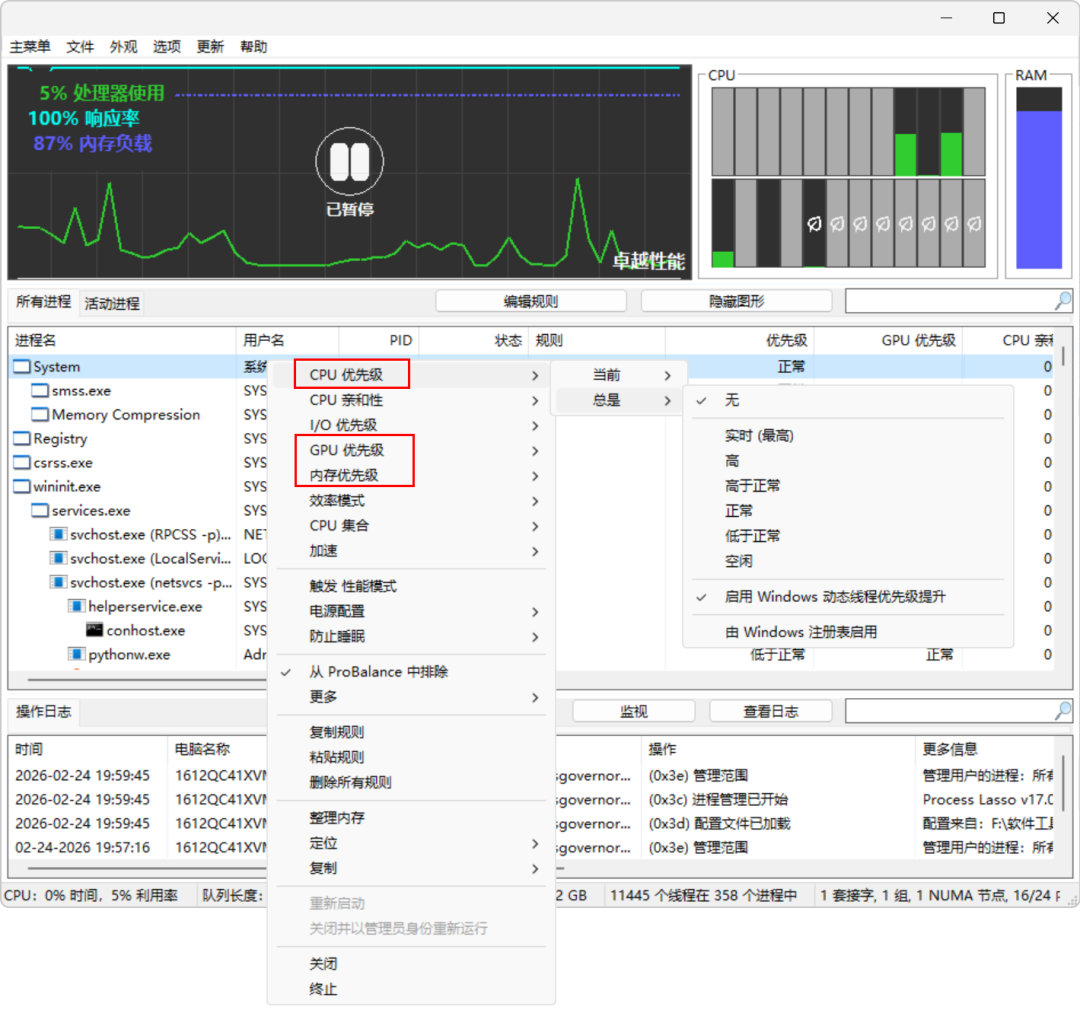Click the magnifier icon in log search box
The height and width of the screenshot is (1010, 1080).
(1063, 711)
